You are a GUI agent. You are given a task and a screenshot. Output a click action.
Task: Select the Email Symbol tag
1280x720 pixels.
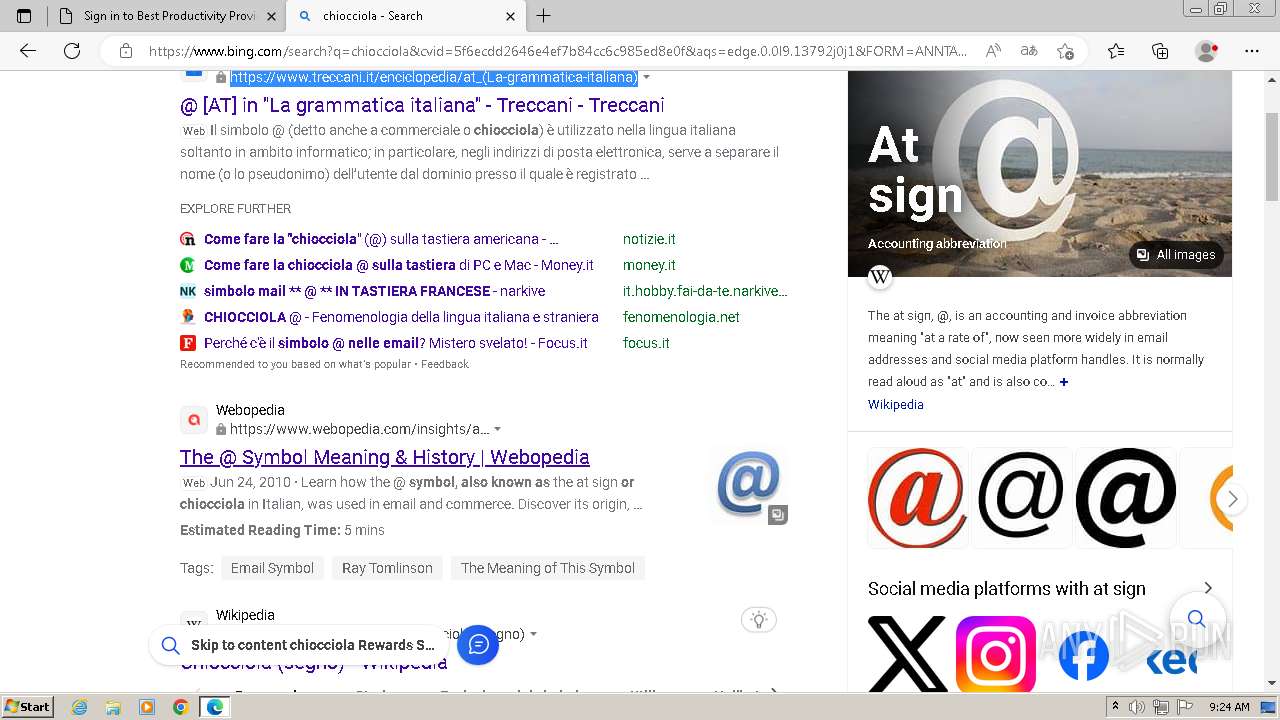click(272, 568)
